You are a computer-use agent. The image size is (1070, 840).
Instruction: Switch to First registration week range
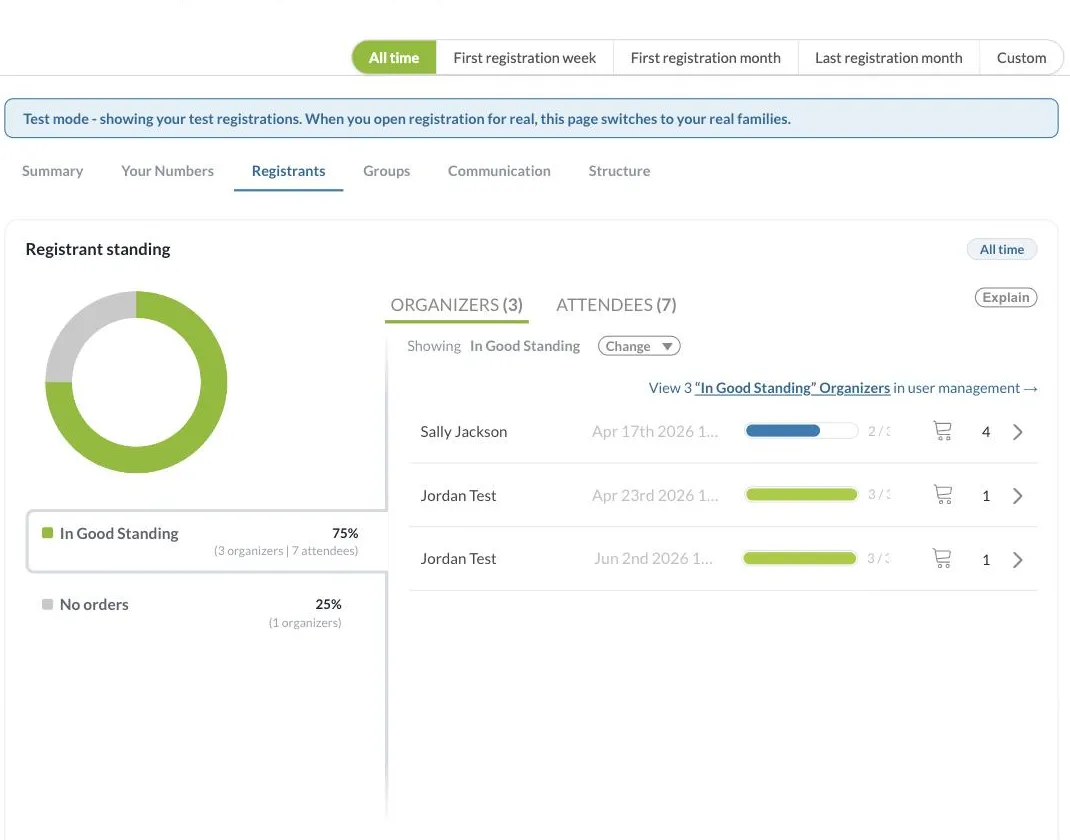click(524, 58)
